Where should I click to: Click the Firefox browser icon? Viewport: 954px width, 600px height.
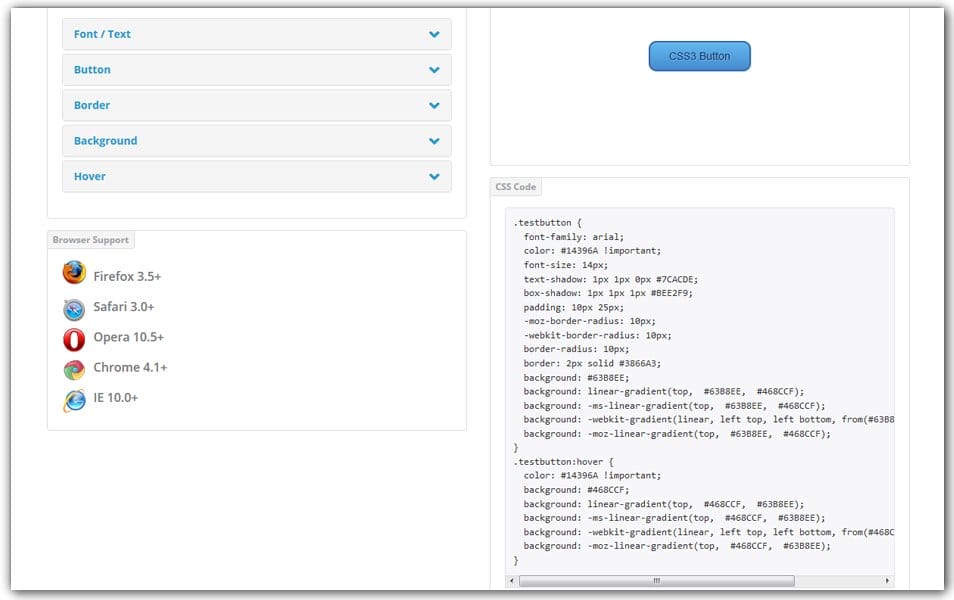[73, 272]
